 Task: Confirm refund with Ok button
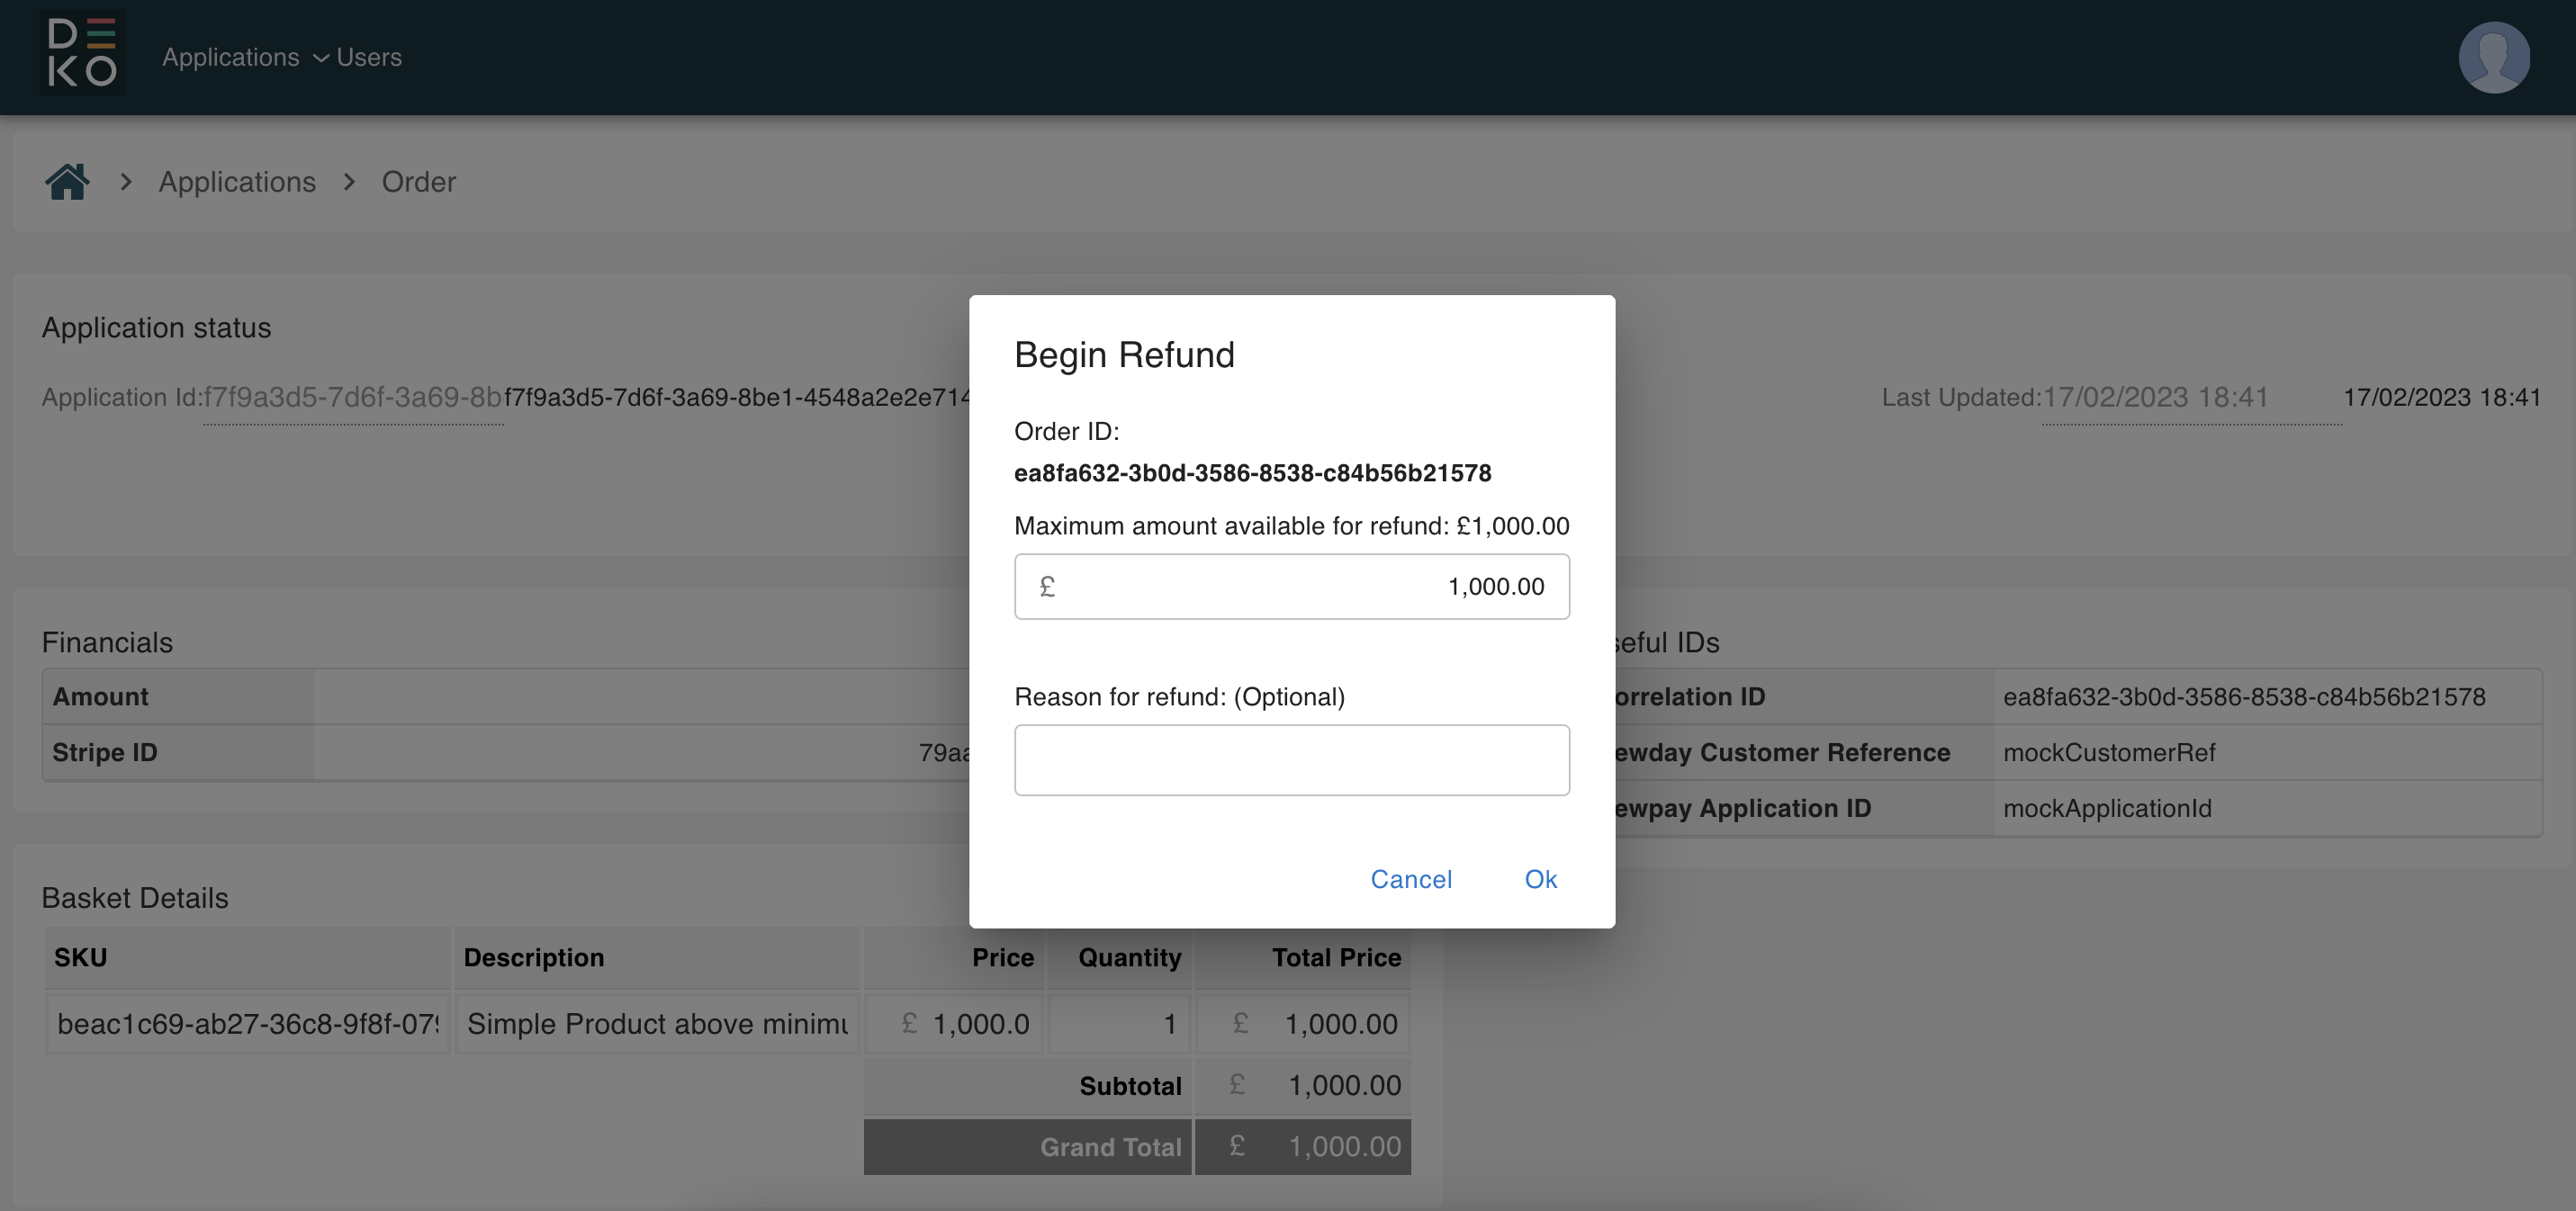(x=1540, y=879)
